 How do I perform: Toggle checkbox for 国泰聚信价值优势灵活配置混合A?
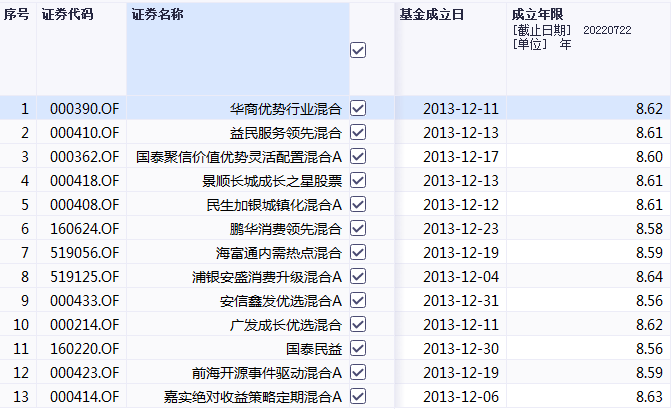coord(358,156)
